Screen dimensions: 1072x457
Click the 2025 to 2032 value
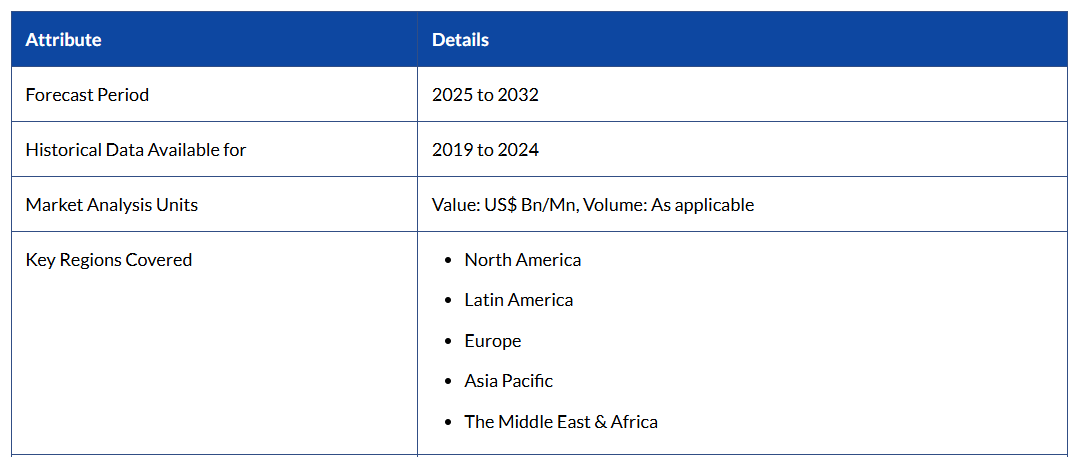coord(485,95)
